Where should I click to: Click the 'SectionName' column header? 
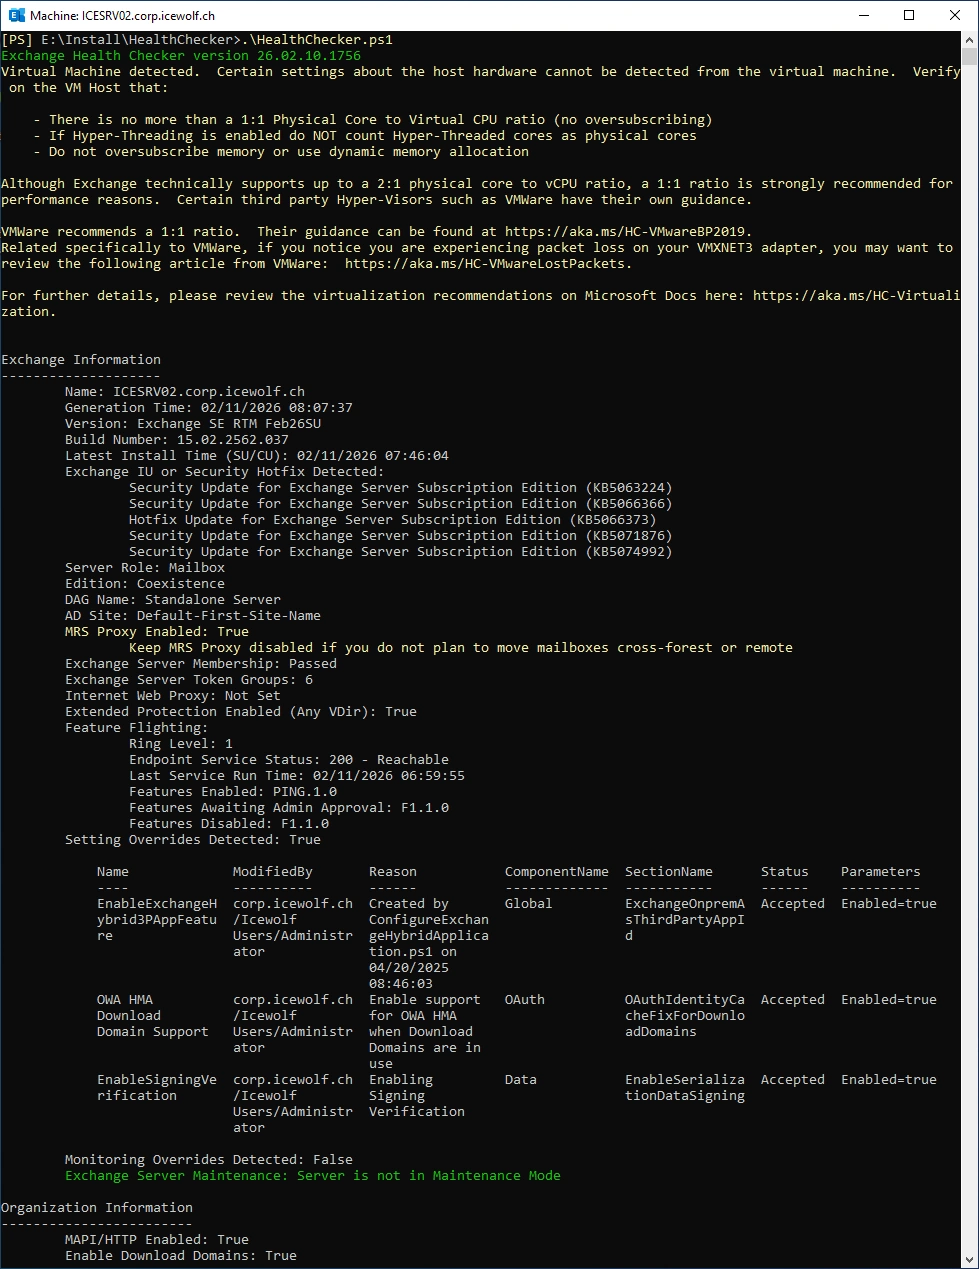click(x=668, y=872)
